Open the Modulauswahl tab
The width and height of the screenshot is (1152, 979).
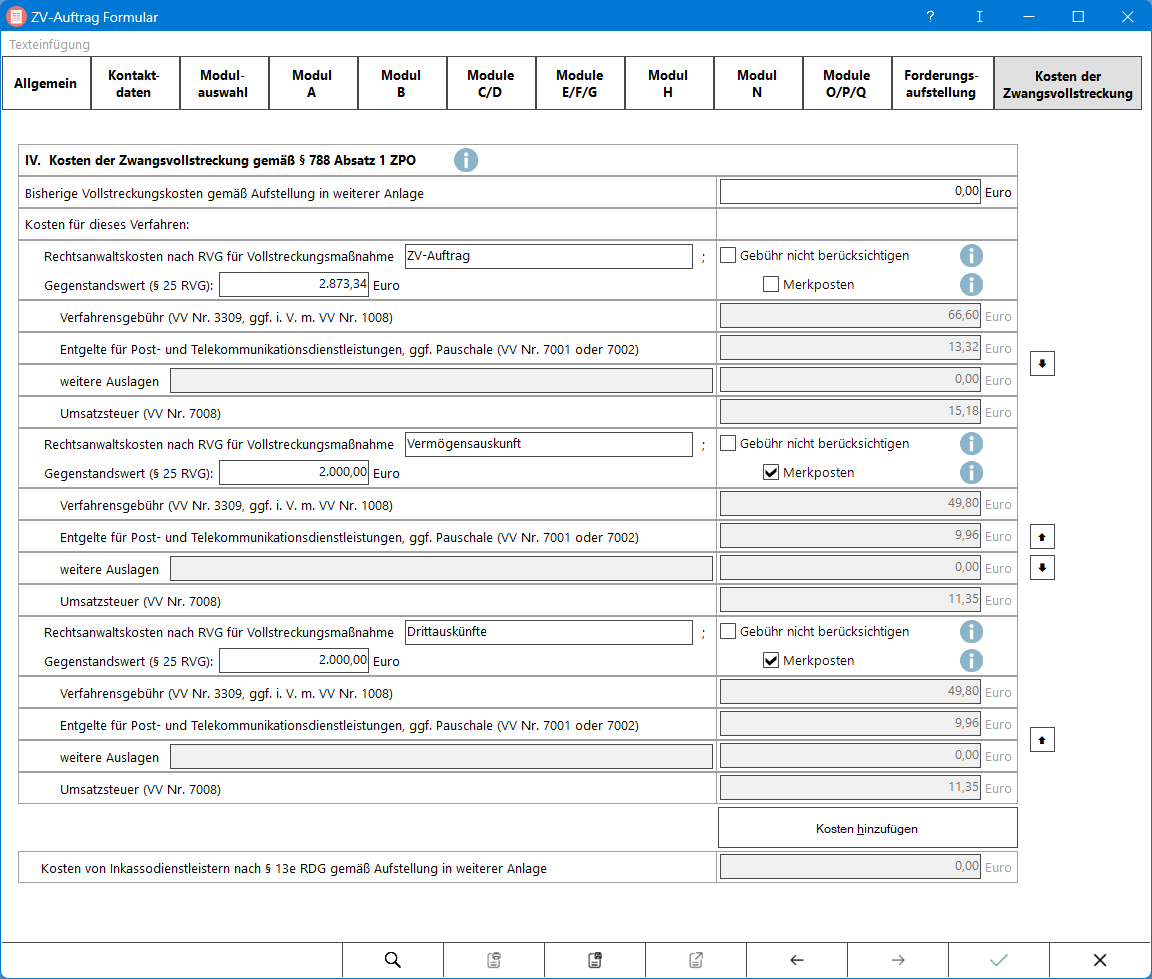click(x=224, y=83)
